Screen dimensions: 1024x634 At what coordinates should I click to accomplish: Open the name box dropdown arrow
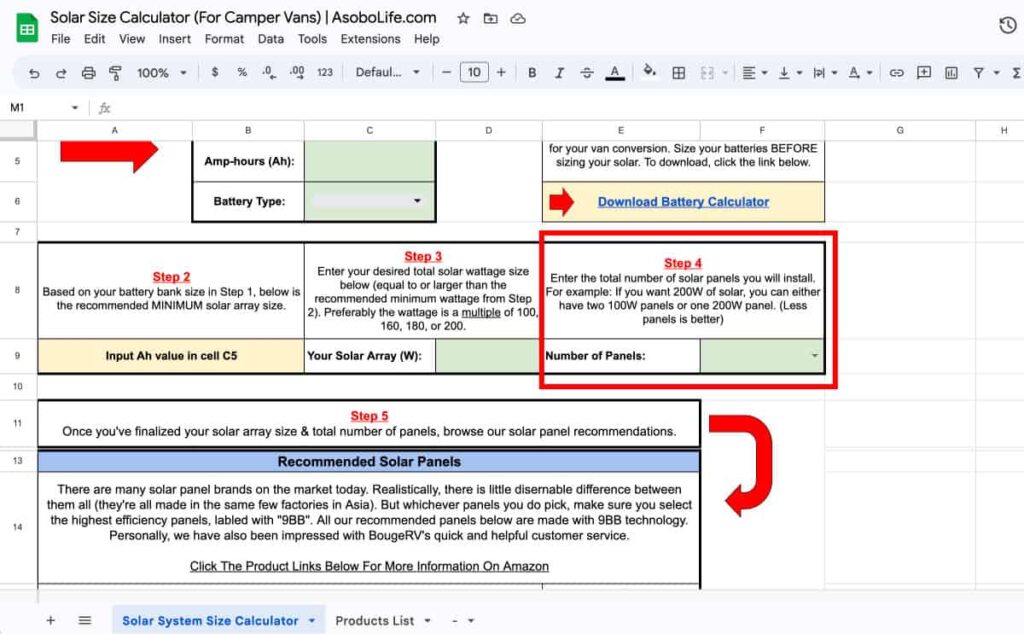pos(75,108)
